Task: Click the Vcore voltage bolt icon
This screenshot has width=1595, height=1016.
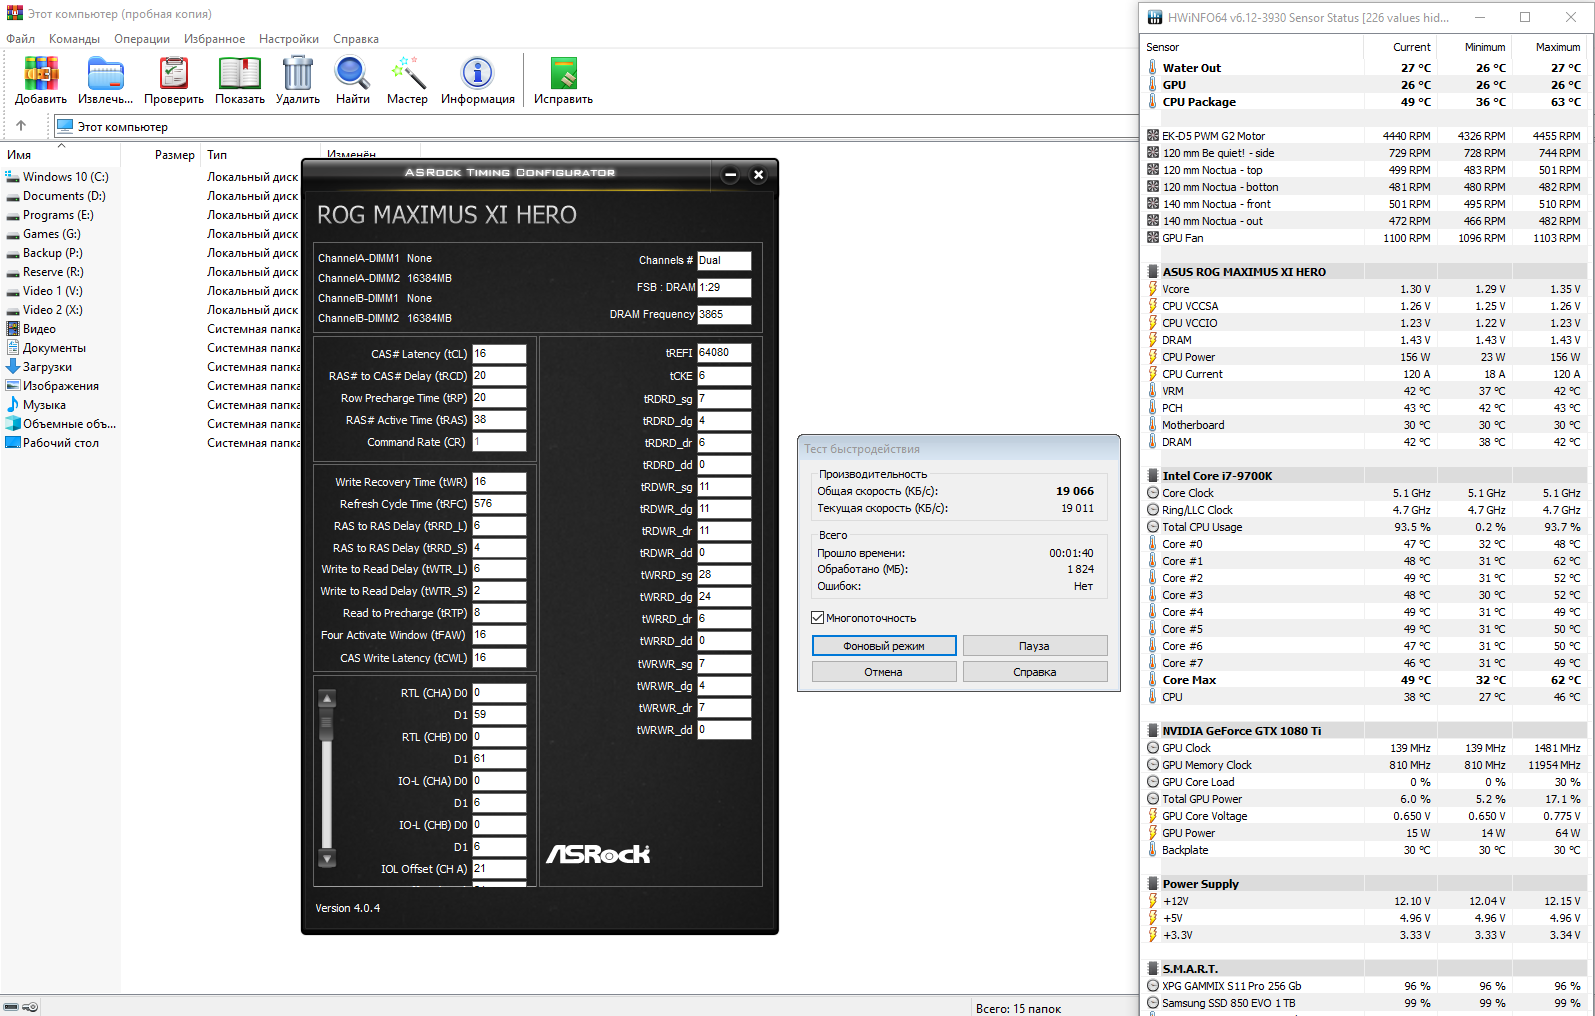Action: (x=1153, y=289)
